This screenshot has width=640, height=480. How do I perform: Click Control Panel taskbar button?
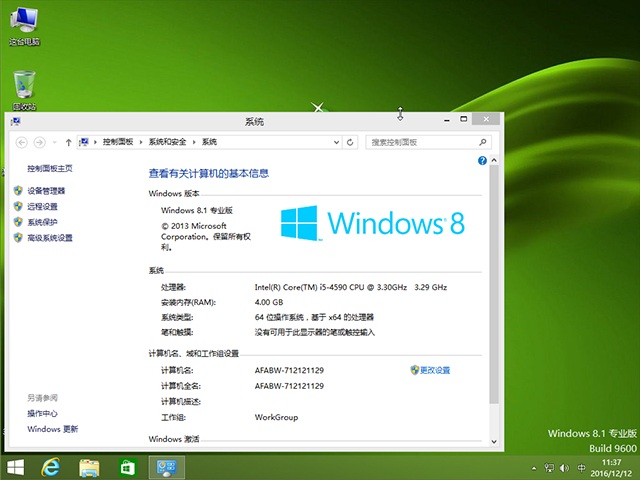[167, 467]
